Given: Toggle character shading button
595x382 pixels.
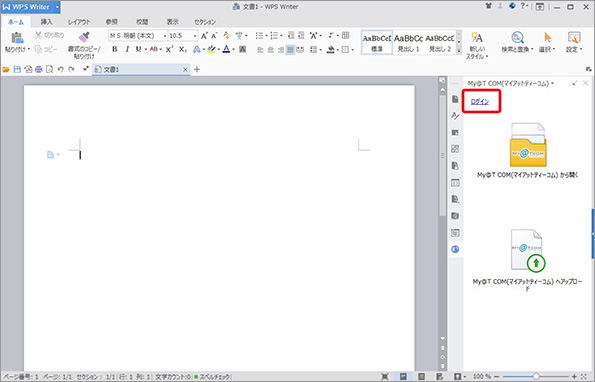Looking at the screenshot, I should [x=243, y=49].
